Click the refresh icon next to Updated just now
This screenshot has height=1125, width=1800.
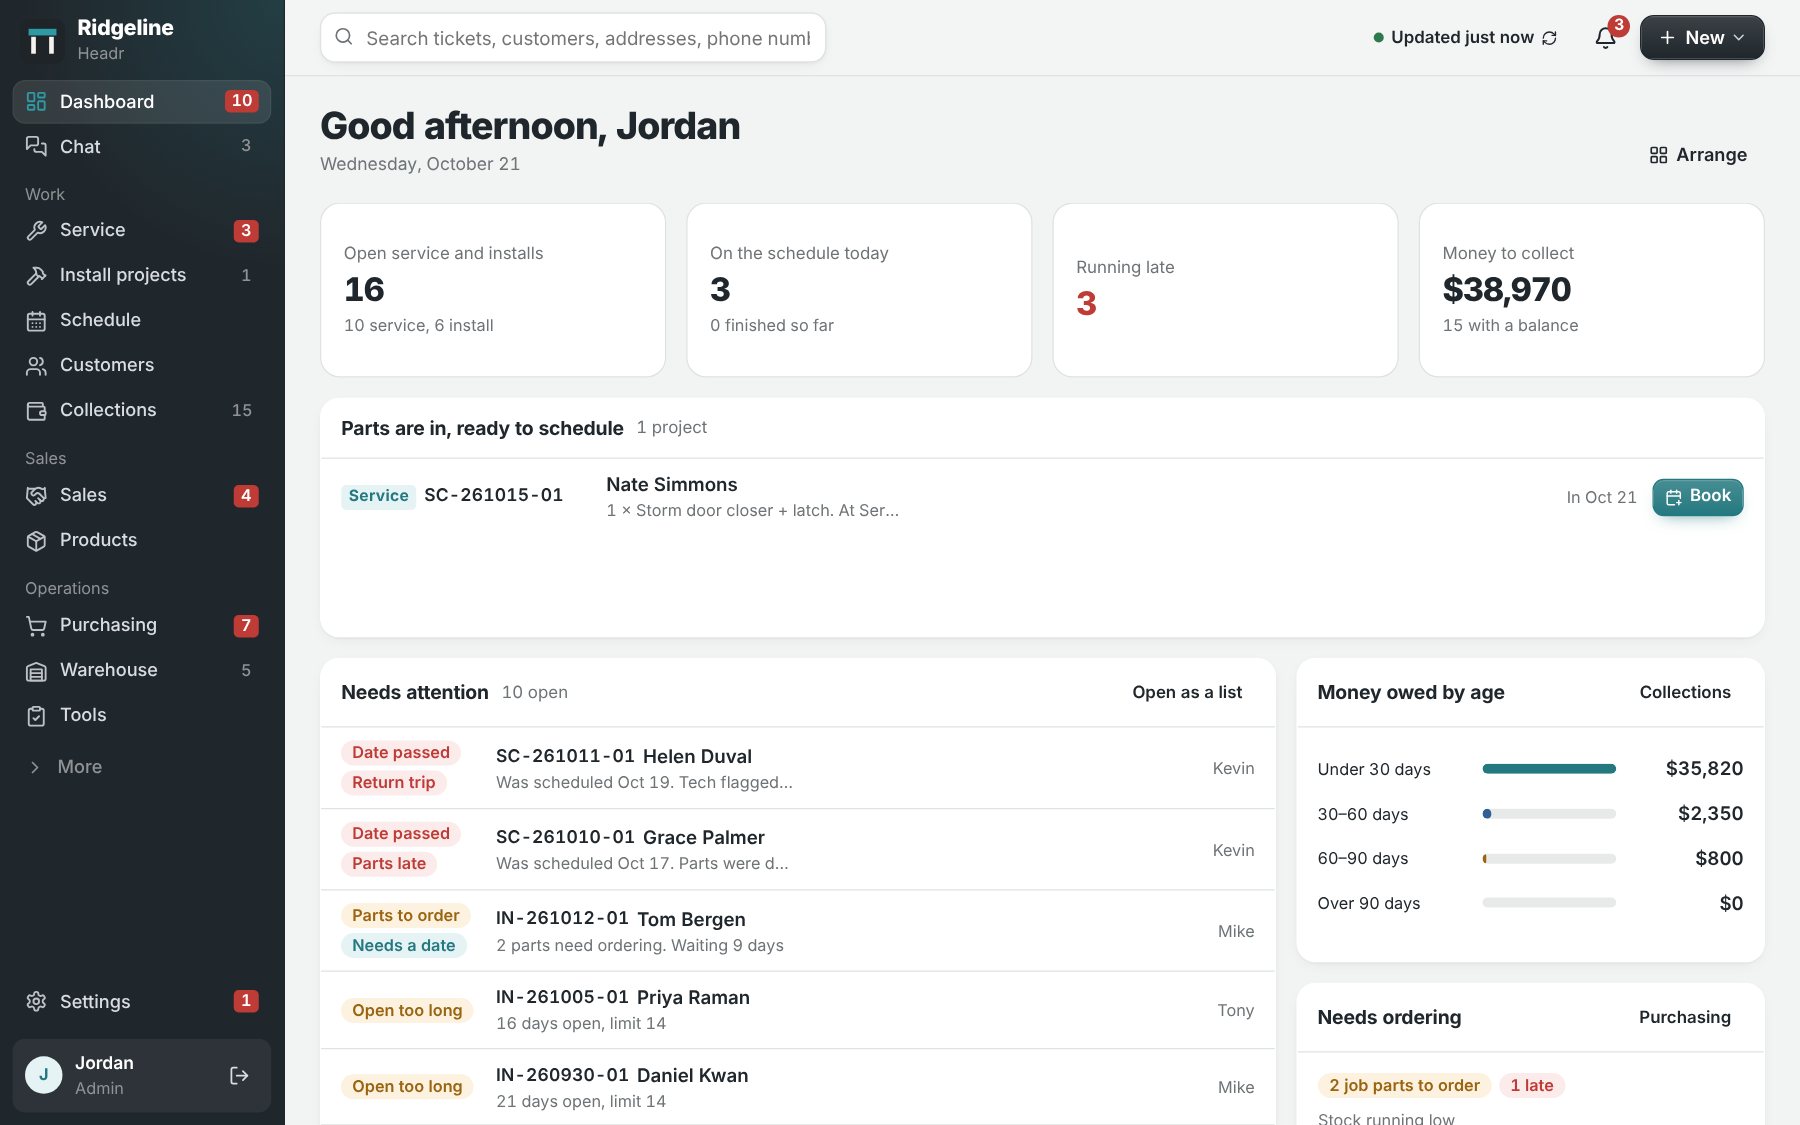pos(1550,38)
